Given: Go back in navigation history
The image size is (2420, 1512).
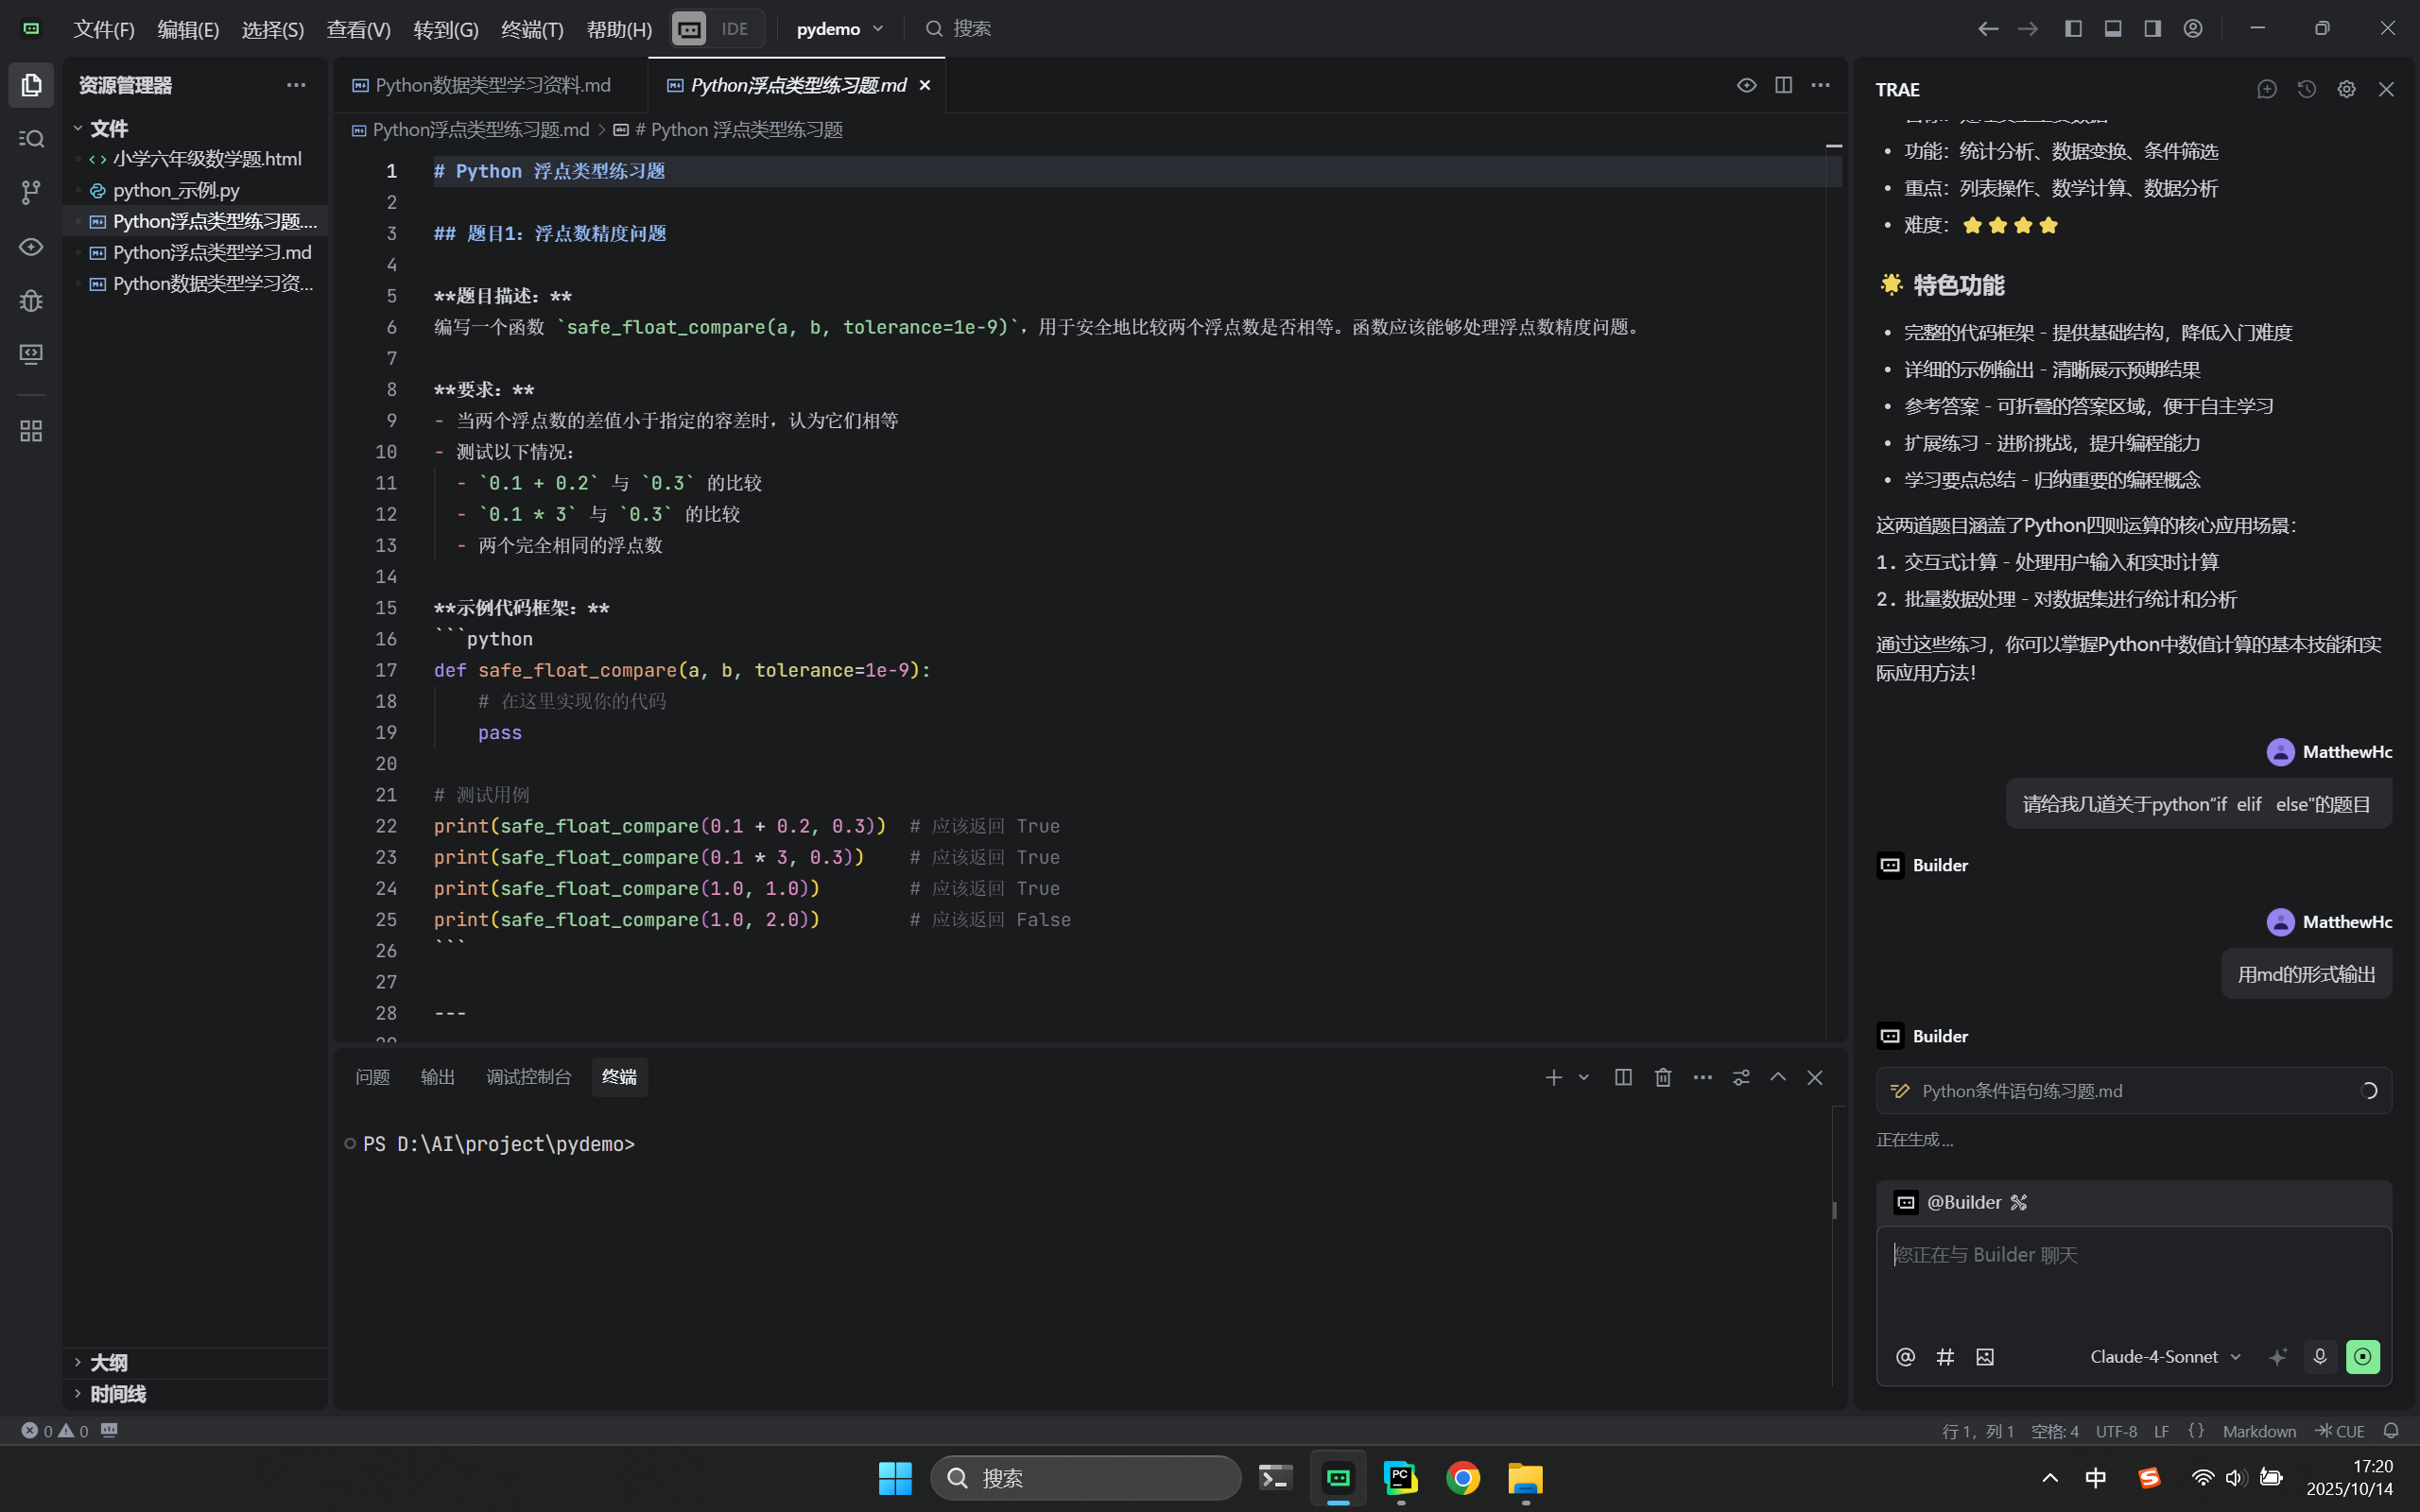Looking at the screenshot, I should pos(1988,29).
